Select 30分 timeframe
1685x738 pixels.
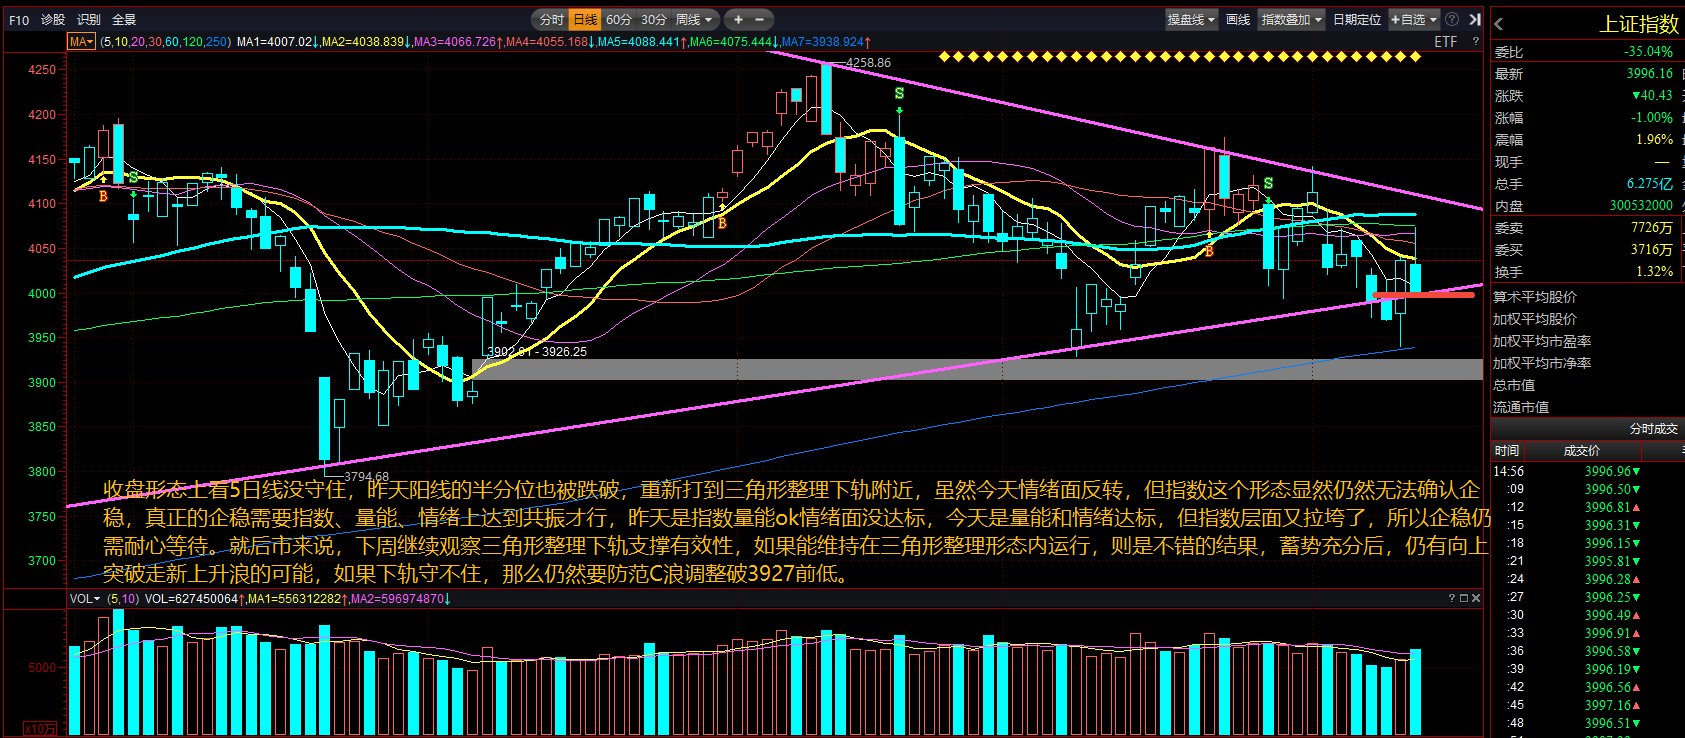pyautogui.click(x=654, y=19)
